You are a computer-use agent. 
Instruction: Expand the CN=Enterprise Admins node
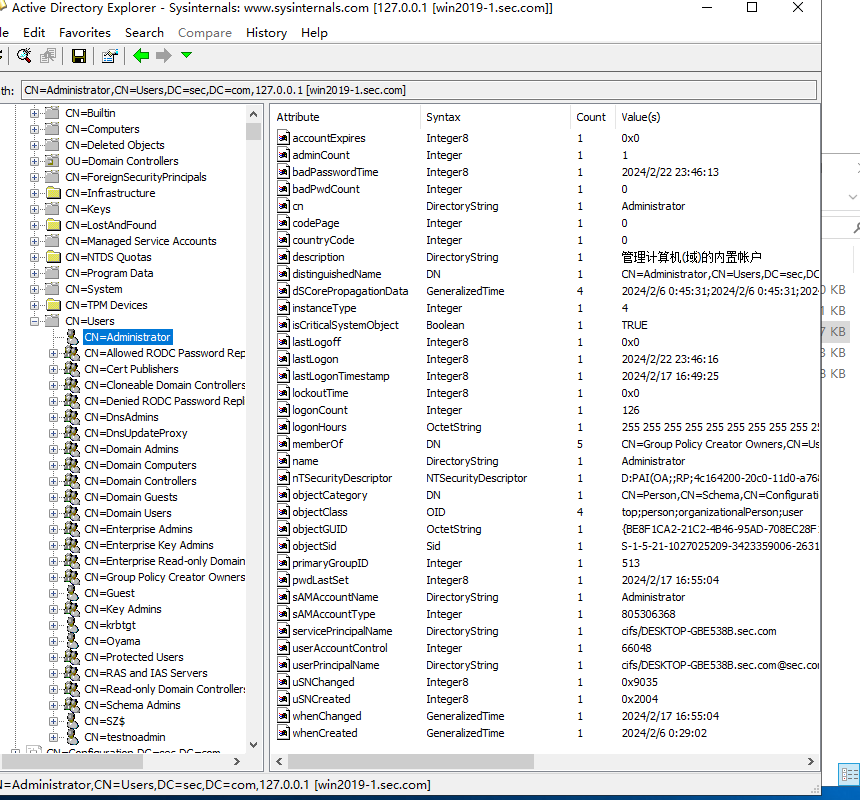pyautogui.click(x=54, y=529)
